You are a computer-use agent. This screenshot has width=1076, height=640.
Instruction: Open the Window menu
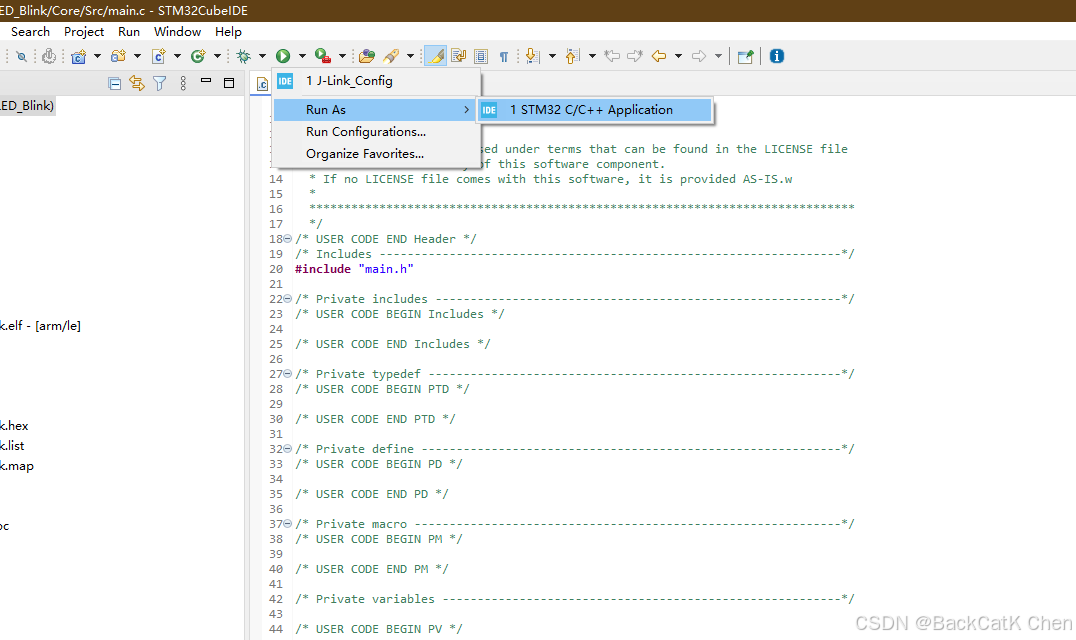point(177,32)
